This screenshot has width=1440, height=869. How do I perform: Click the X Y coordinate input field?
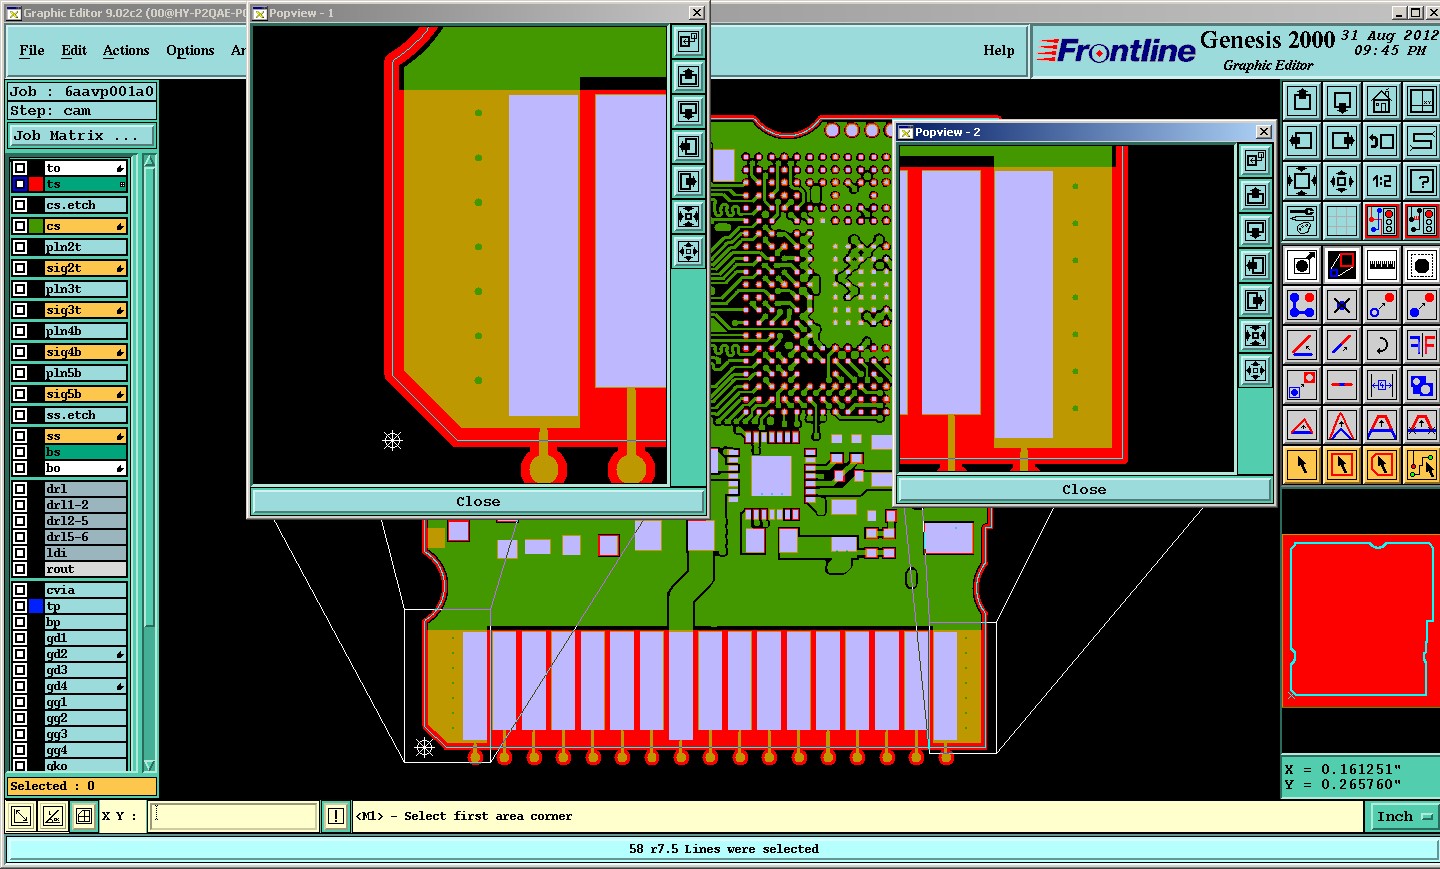[234, 817]
